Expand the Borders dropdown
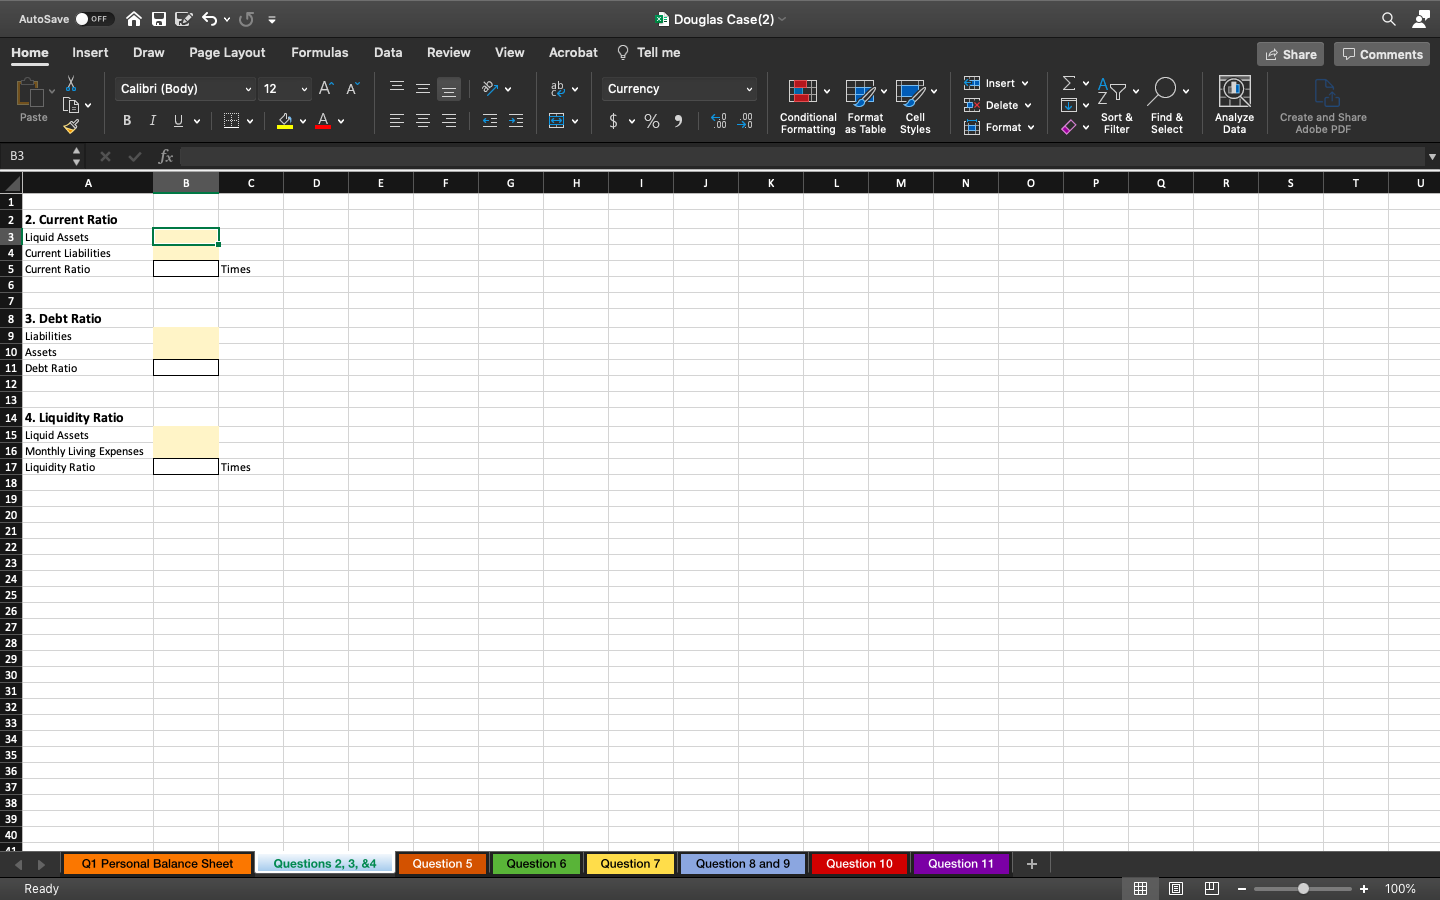 pyautogui.click(x=248, y=120)
